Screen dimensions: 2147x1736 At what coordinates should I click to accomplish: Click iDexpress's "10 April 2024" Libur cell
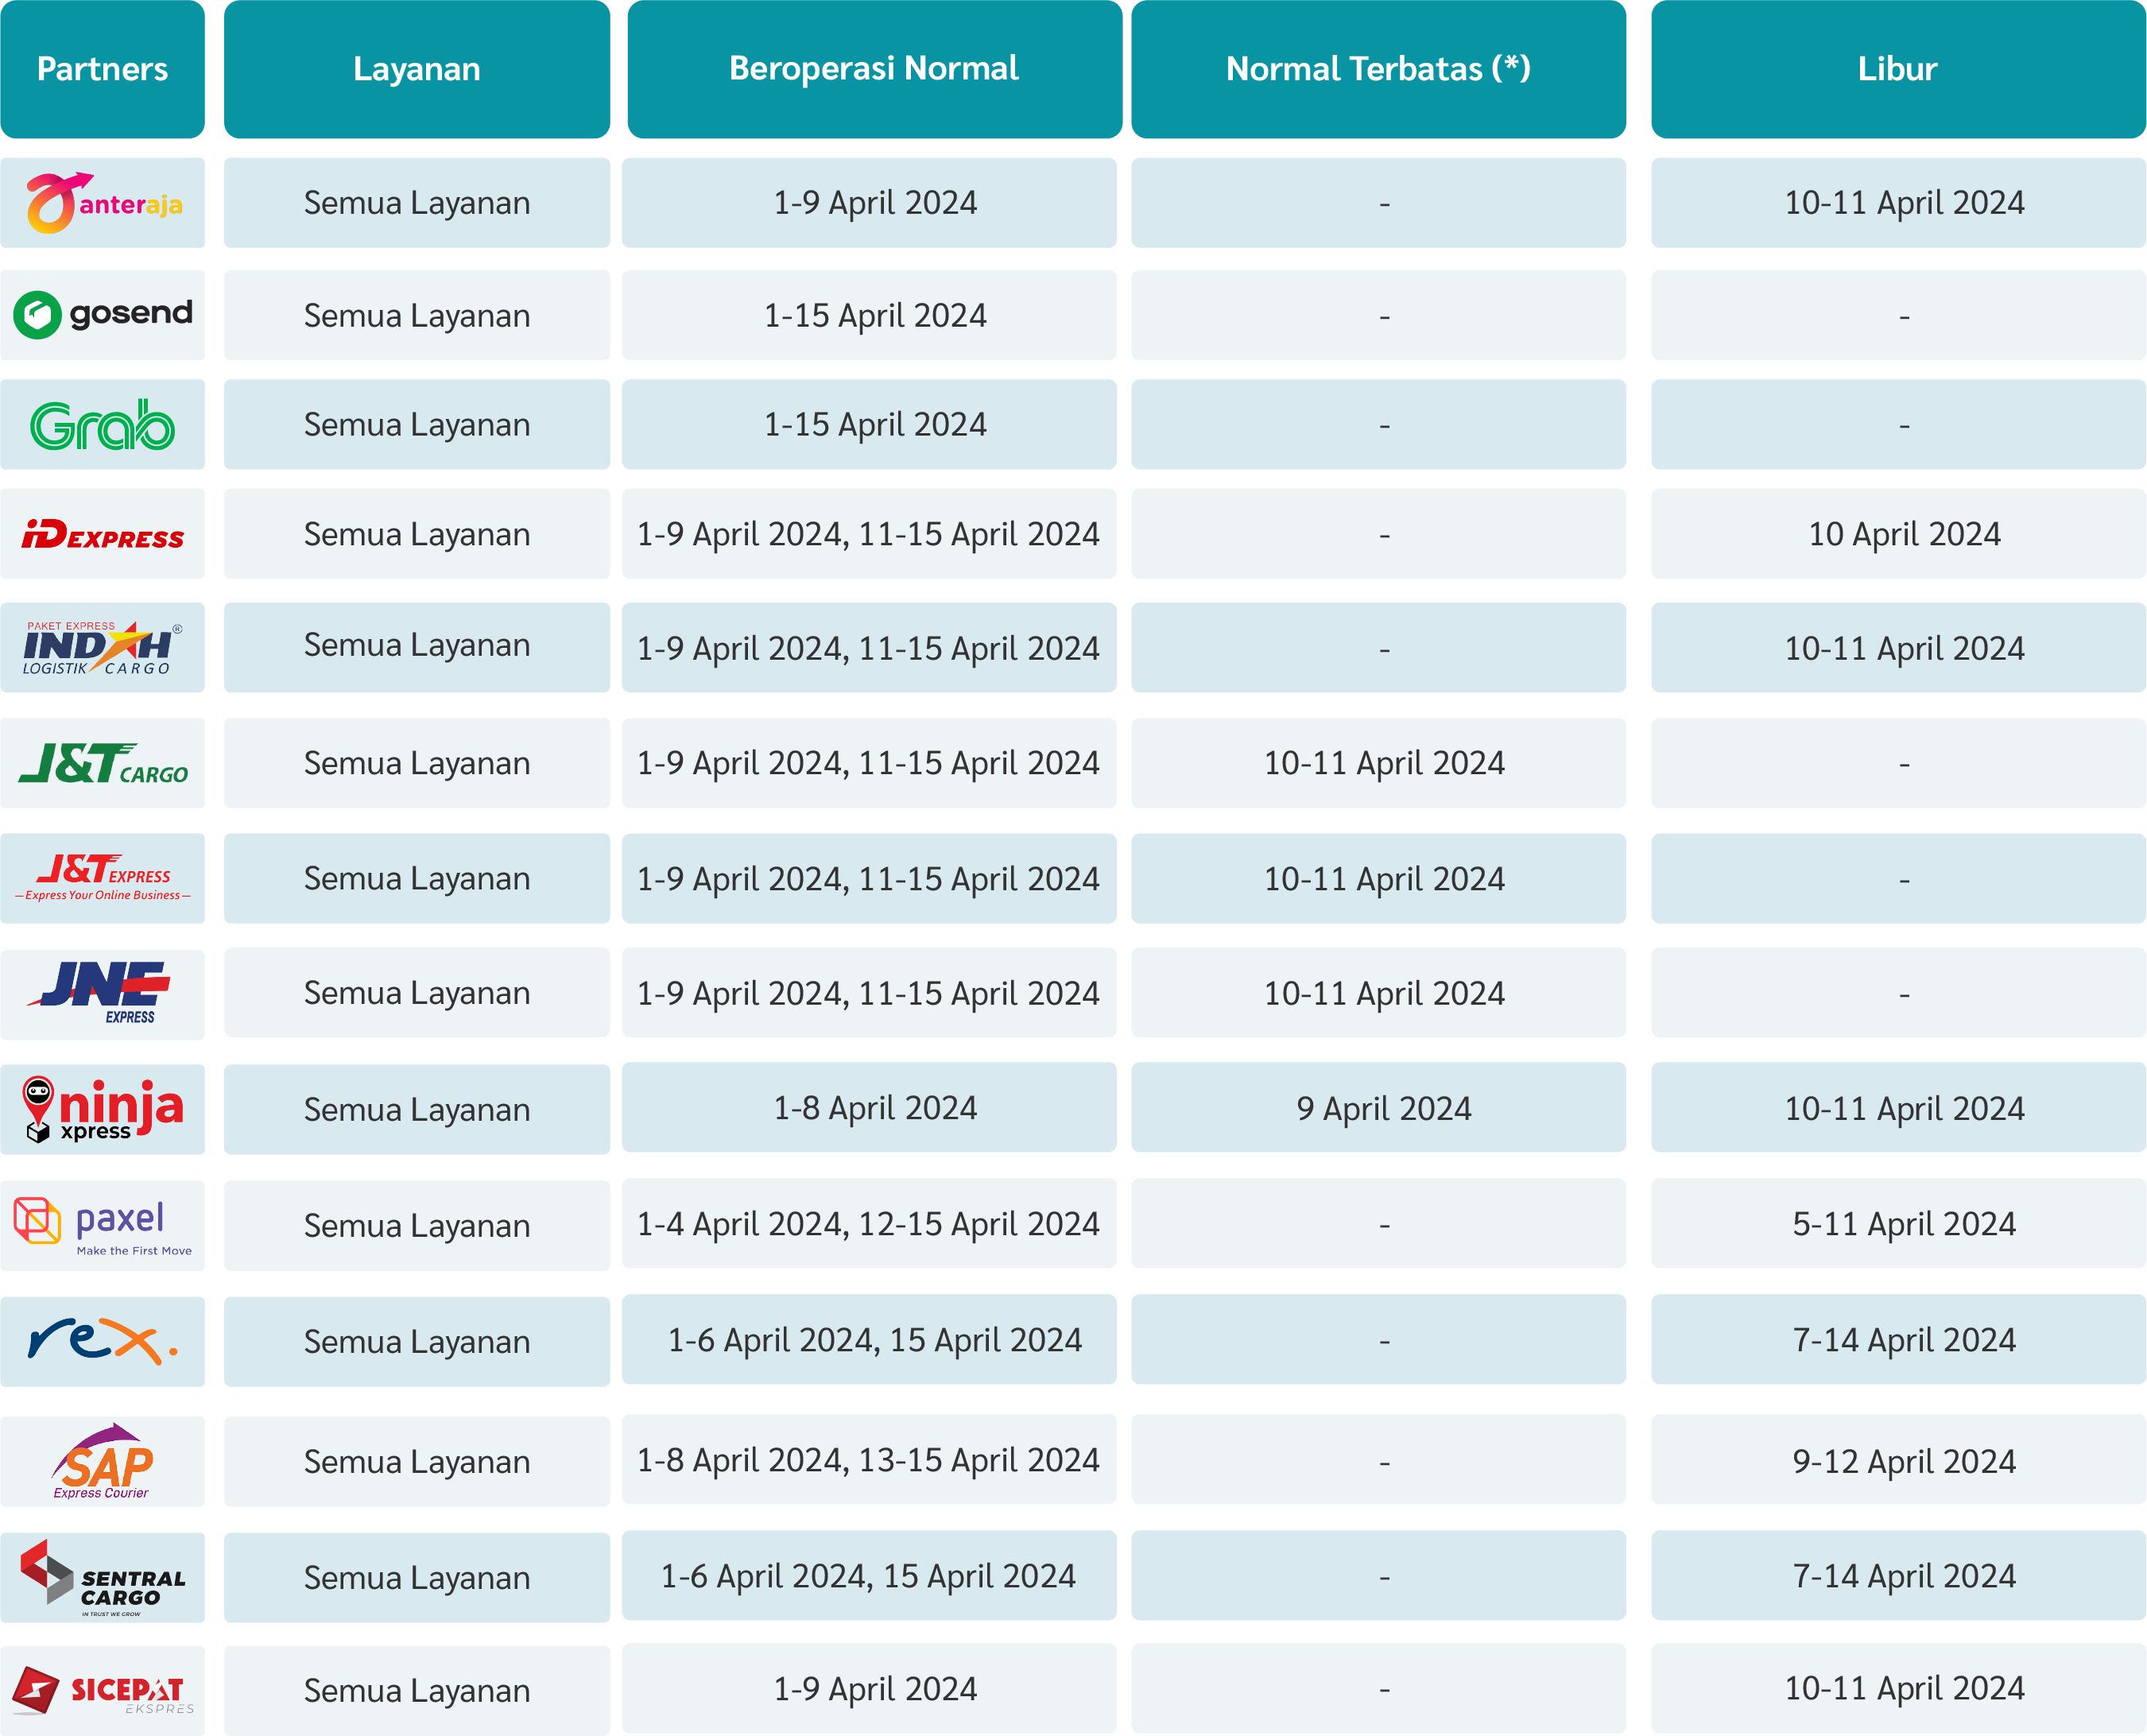click(x=1898, y=534)
